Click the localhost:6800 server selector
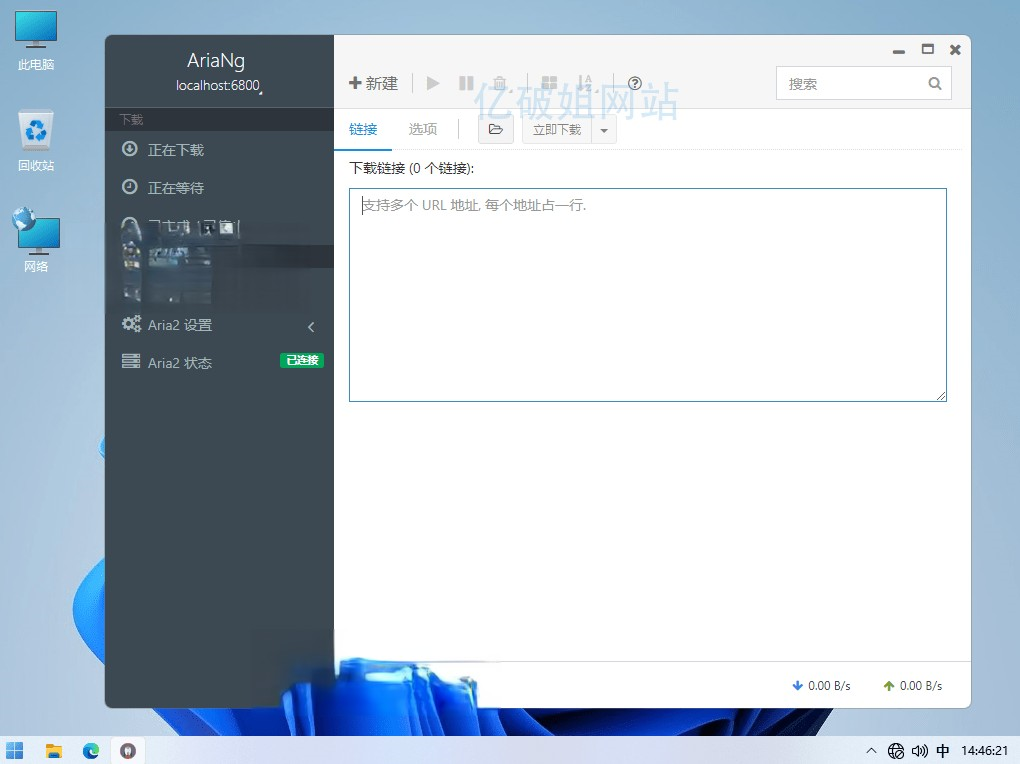The height and width of the screenshot is (764, 1020). point(219,85)
